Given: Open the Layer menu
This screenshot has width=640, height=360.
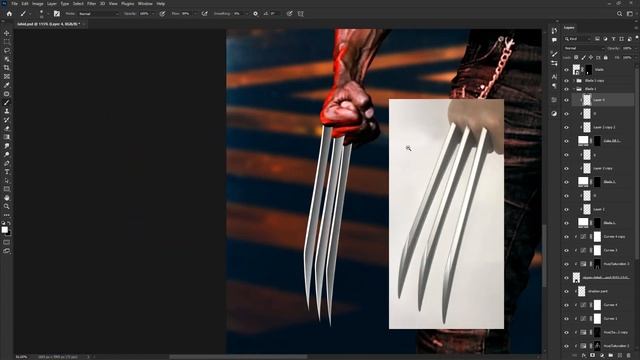Looking at the screenshot, I should pos(52,4).
